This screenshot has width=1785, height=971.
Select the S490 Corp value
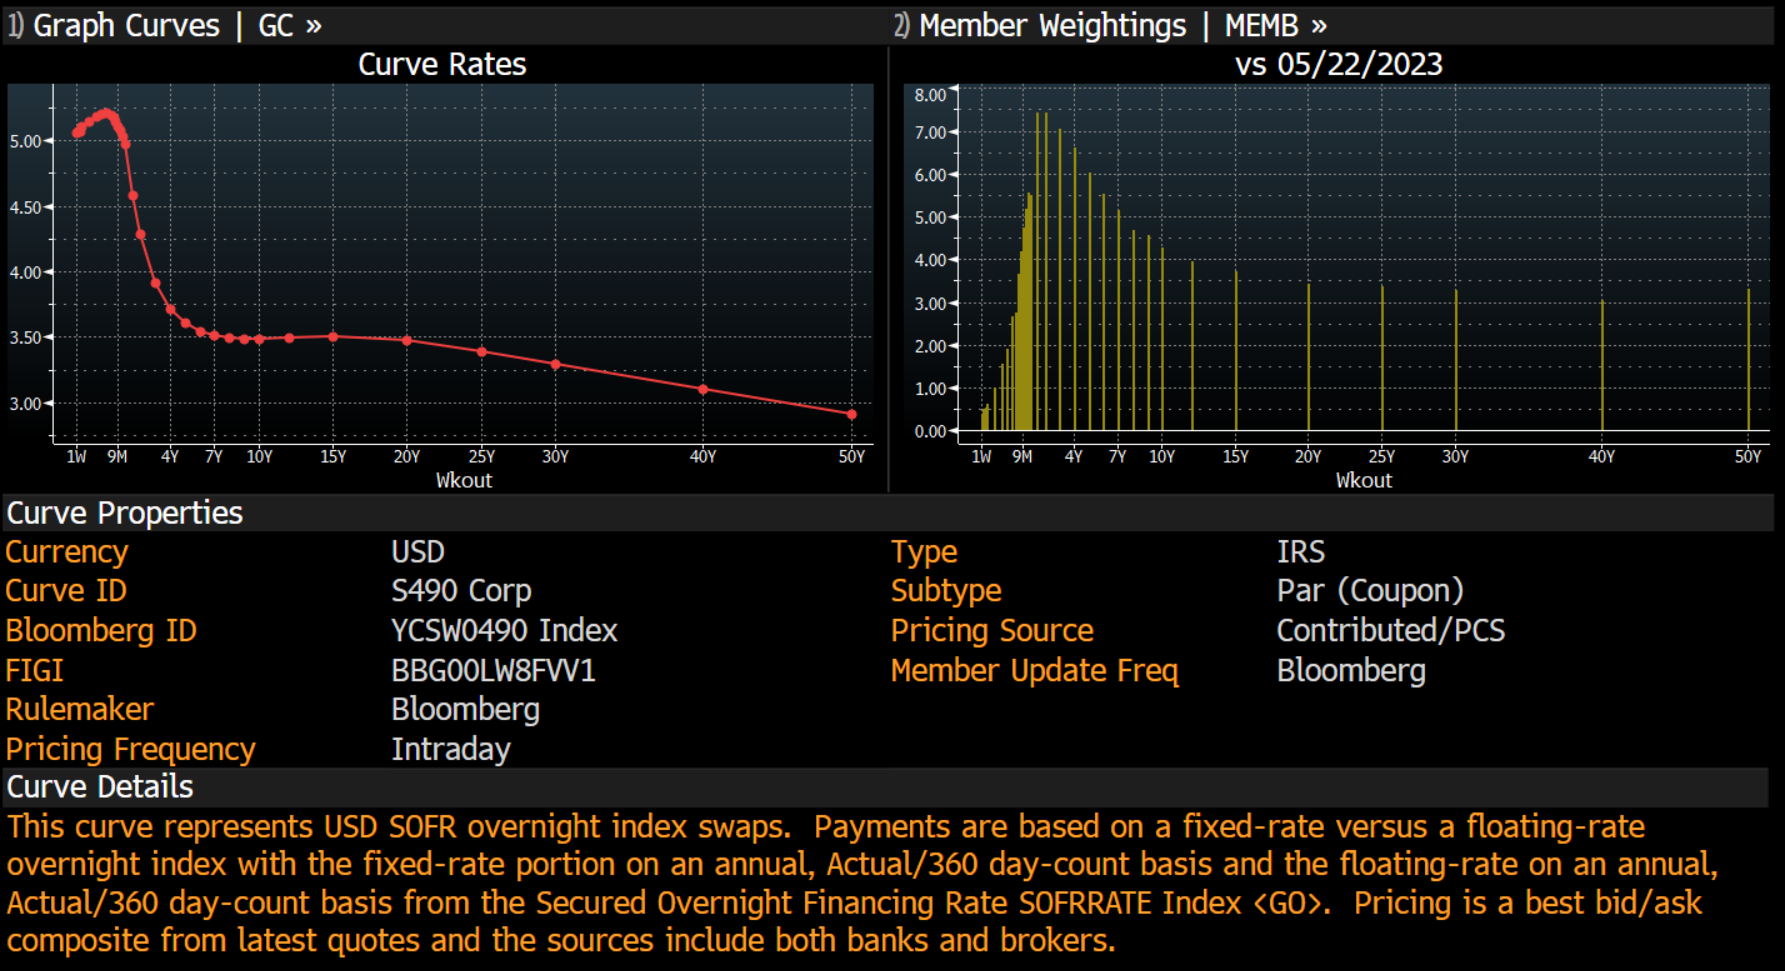(x=461, y=591)
